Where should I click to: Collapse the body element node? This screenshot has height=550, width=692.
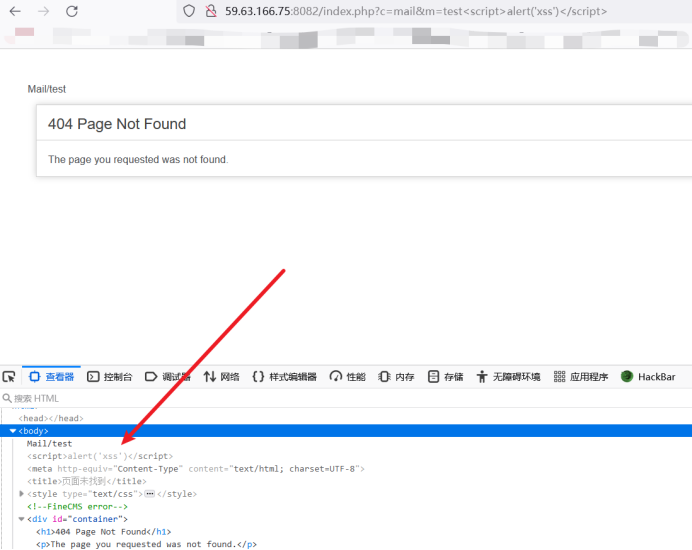point(13,431)
